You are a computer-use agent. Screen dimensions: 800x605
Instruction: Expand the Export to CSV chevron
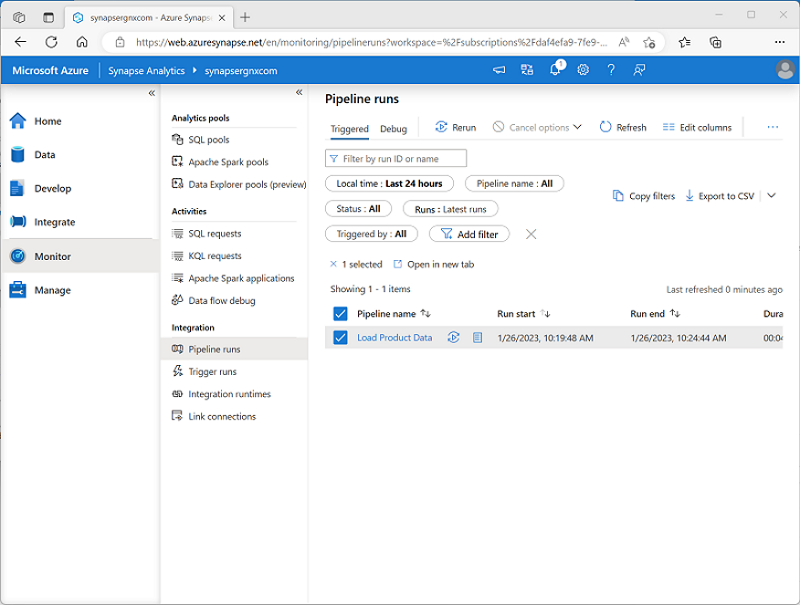(771, 196)
